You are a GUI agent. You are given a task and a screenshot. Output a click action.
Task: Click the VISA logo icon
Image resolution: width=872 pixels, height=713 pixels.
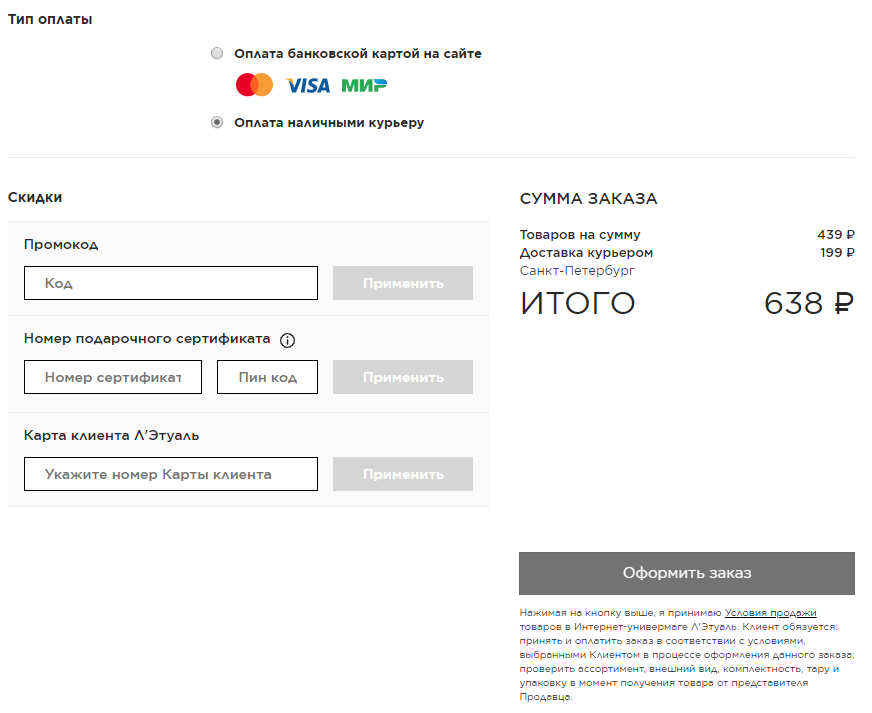(307, 86)
